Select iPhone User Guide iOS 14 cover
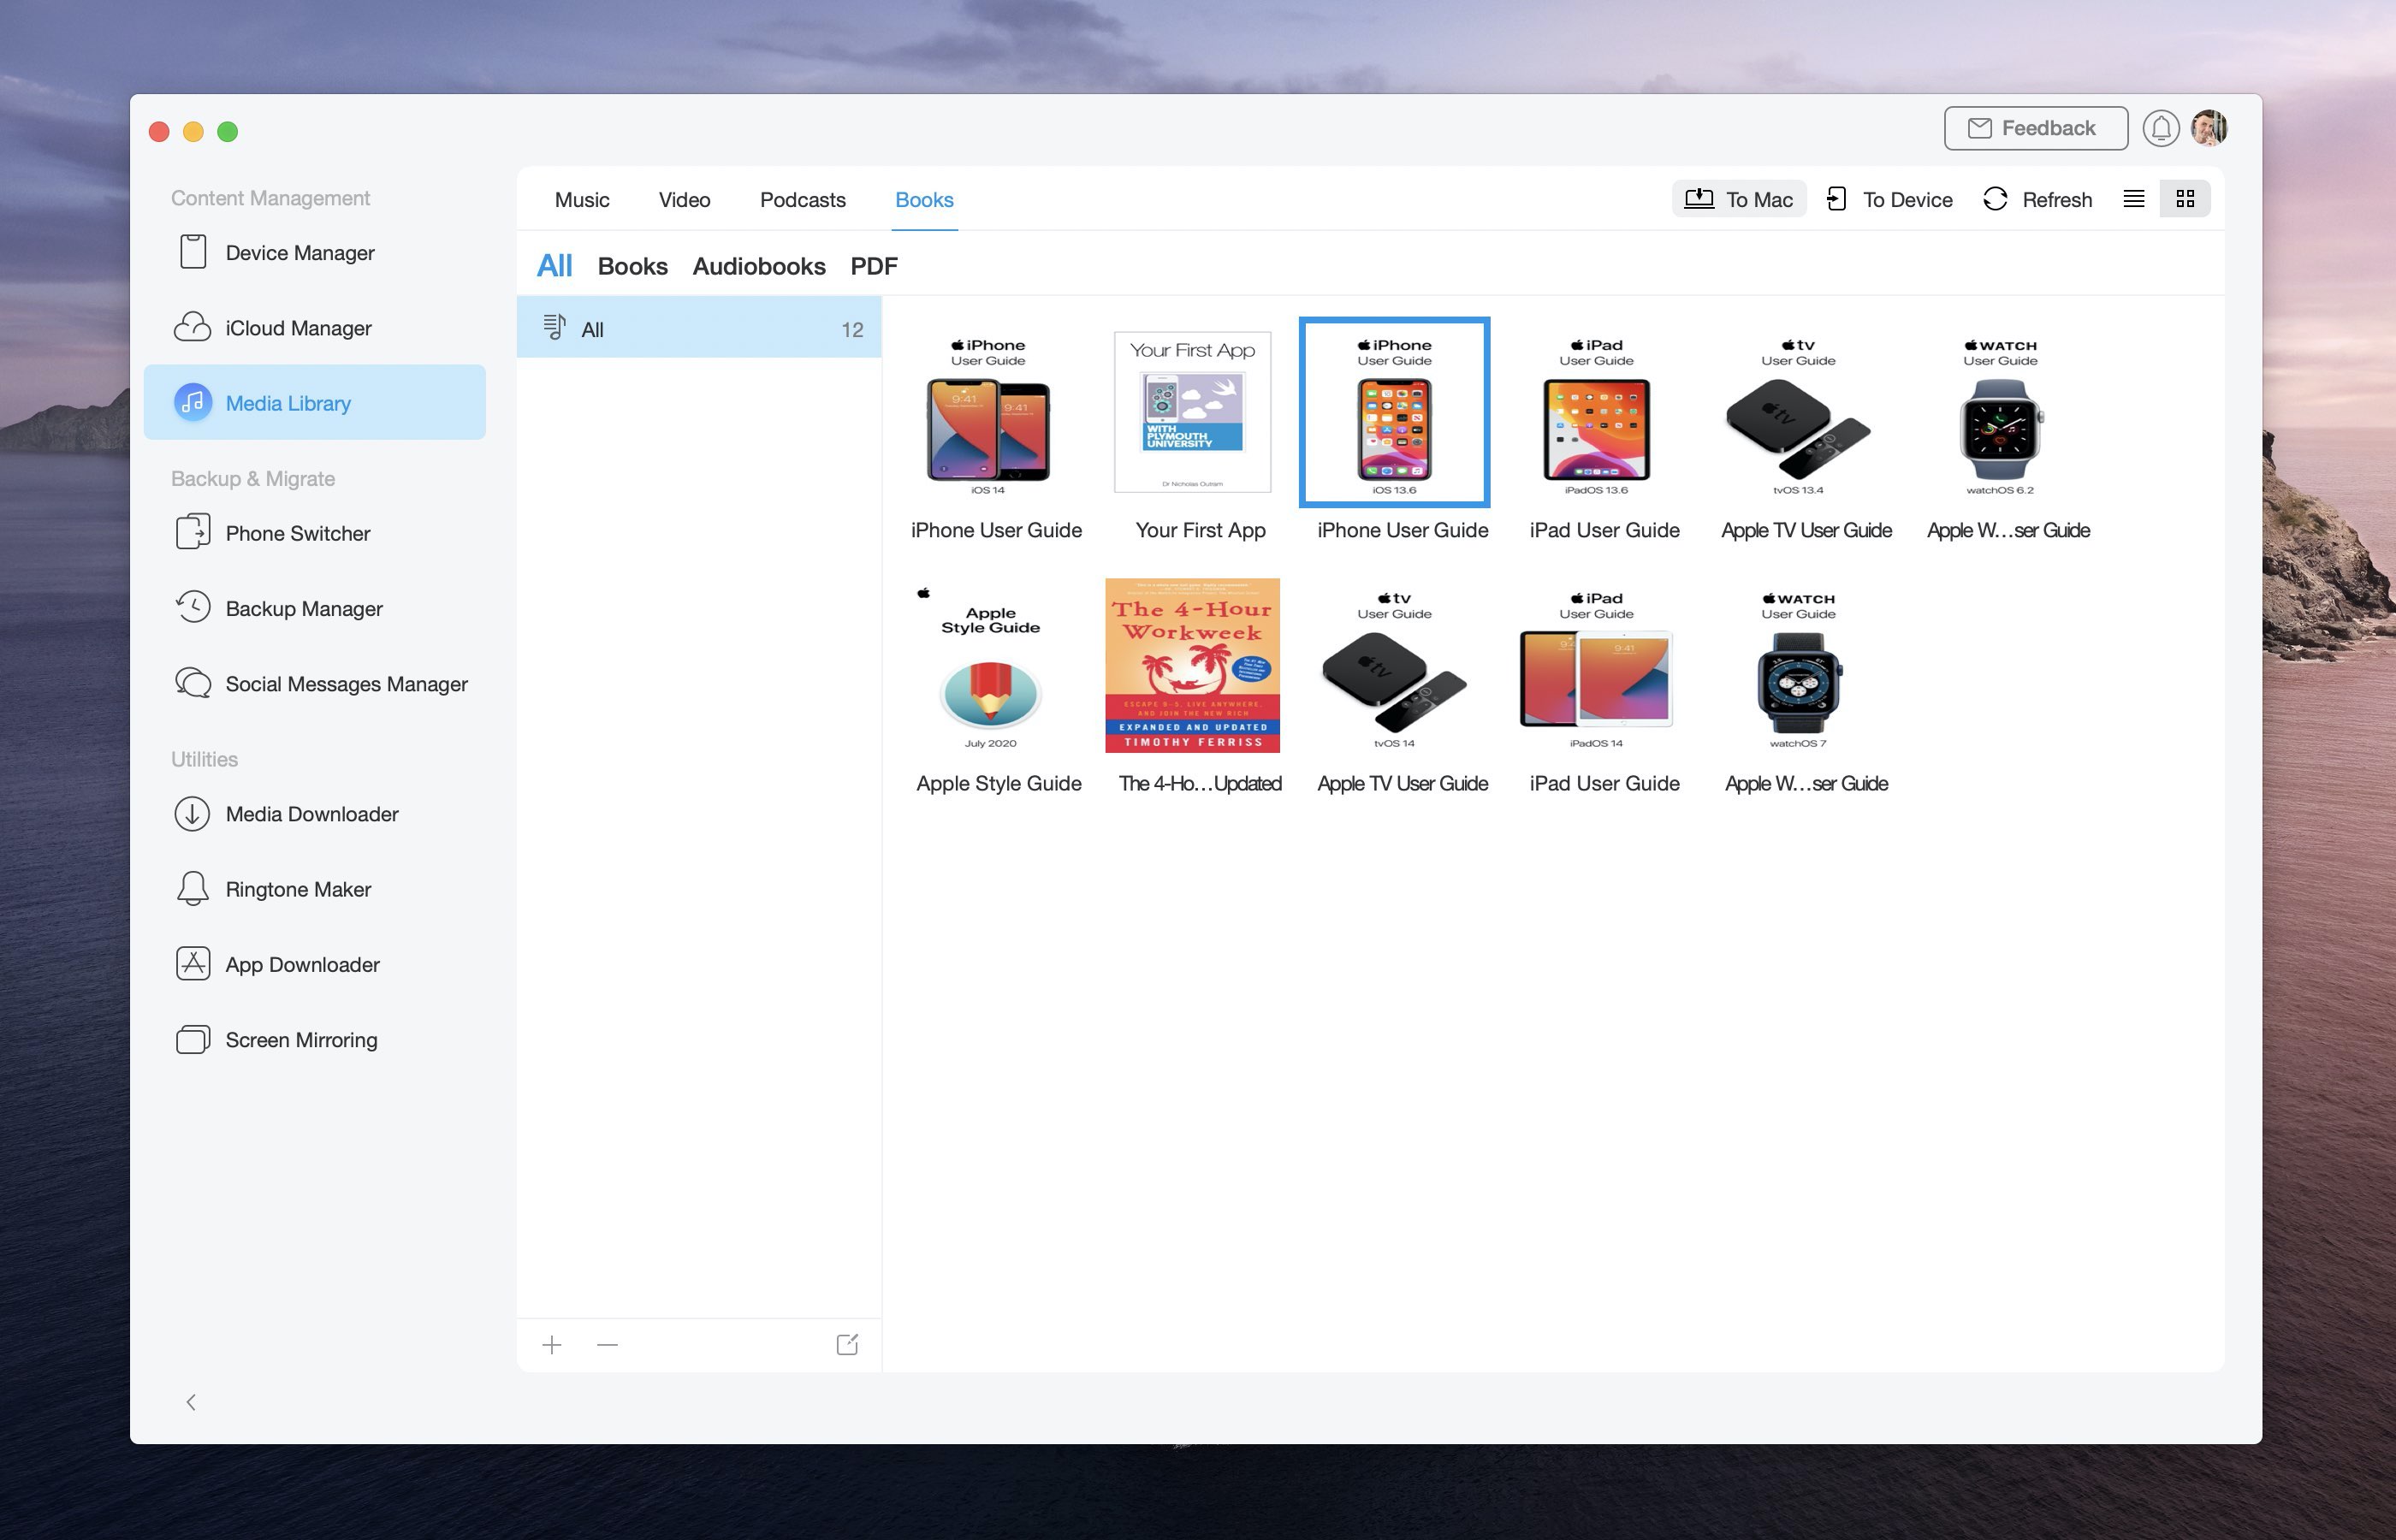 [x=988, y=413]
